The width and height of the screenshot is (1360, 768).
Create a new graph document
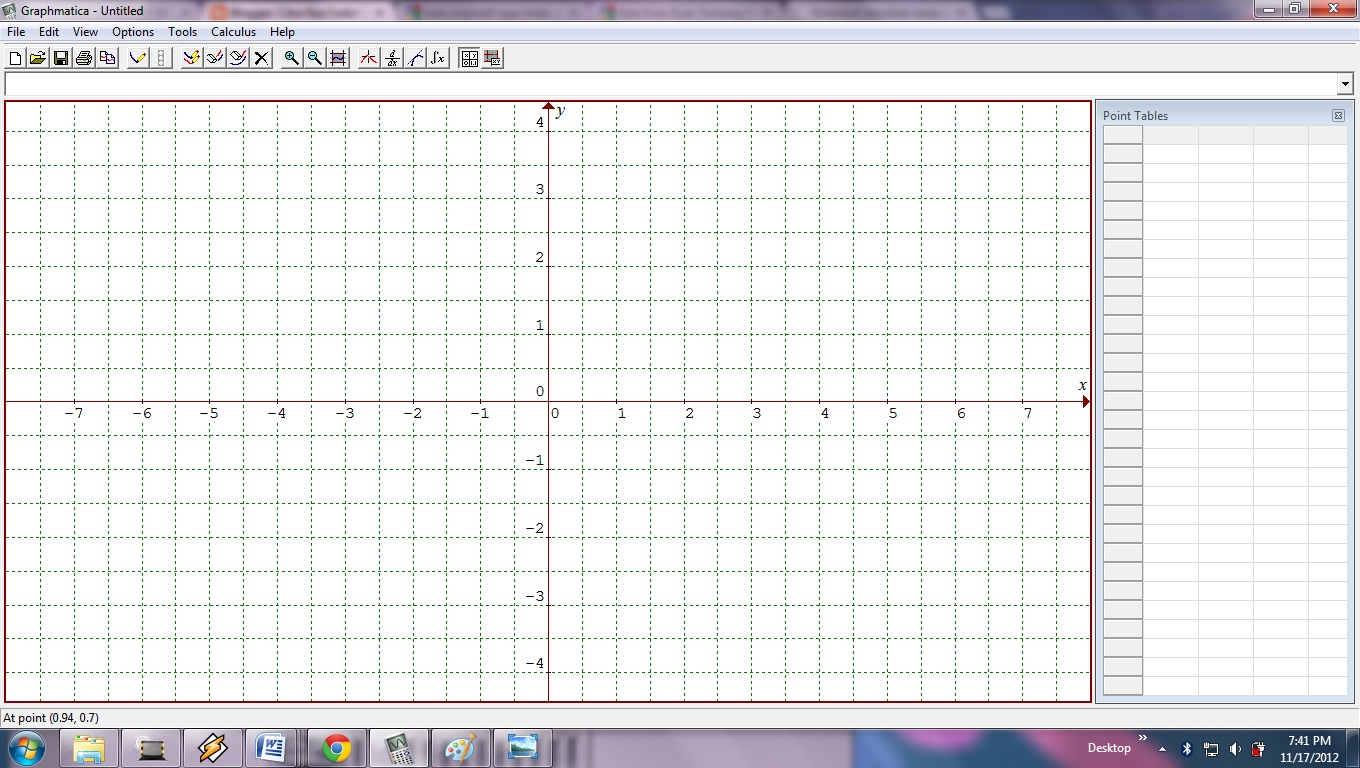click(15, 58)
